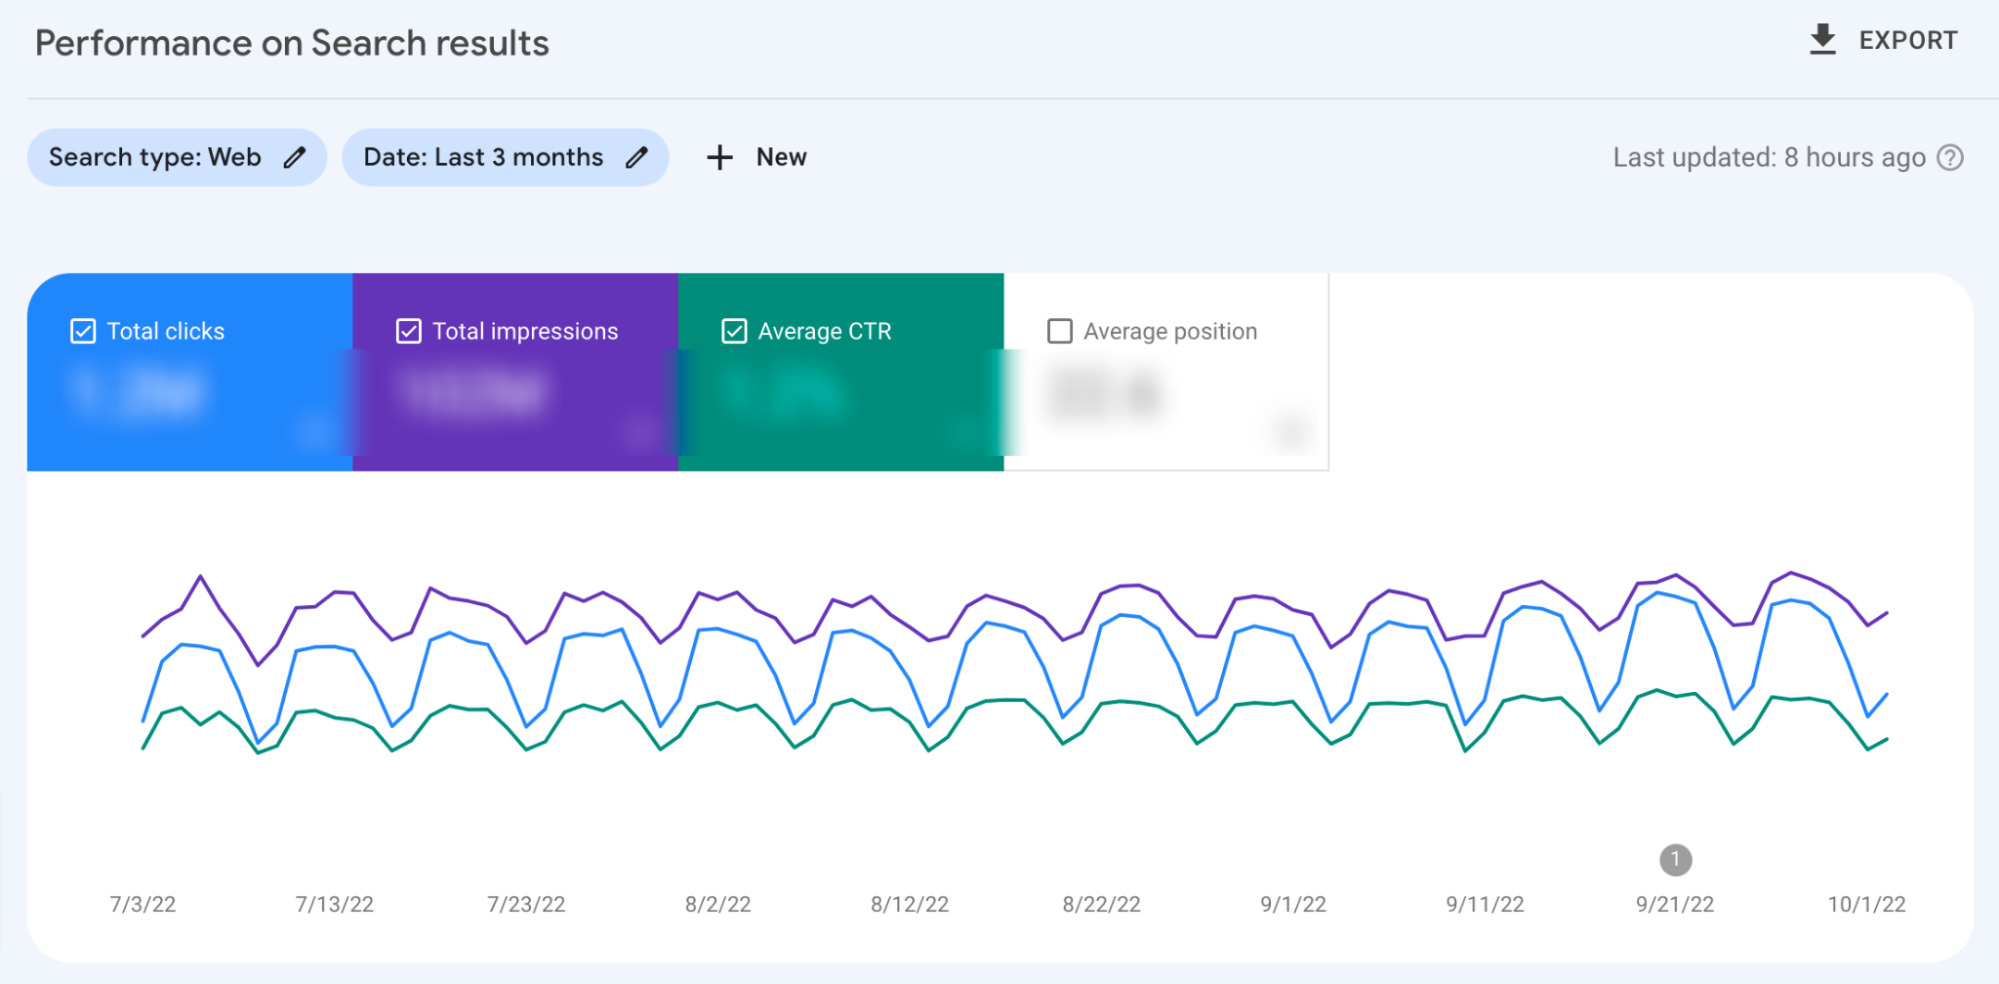1999x984 pixels.
Task: Uncheck the Total clicks checkbox
Action: (x=83, y=331)
